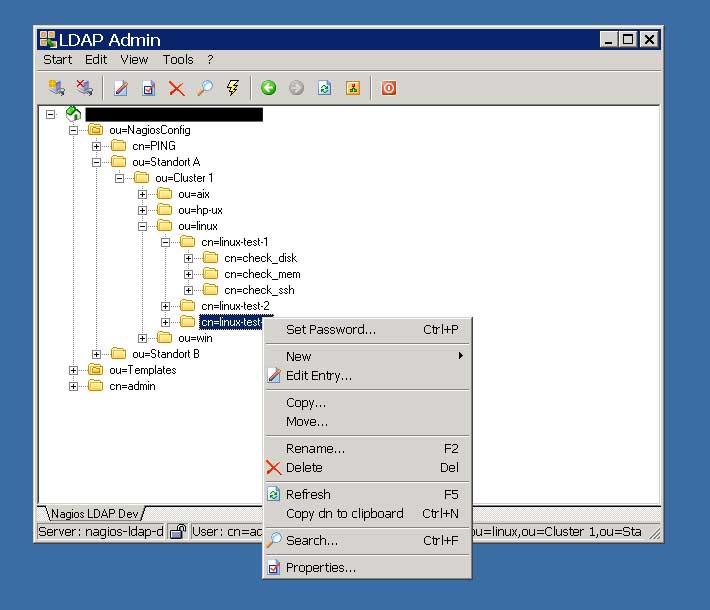
Task: Click the window resize grip corner
Action: coord(655,533)
